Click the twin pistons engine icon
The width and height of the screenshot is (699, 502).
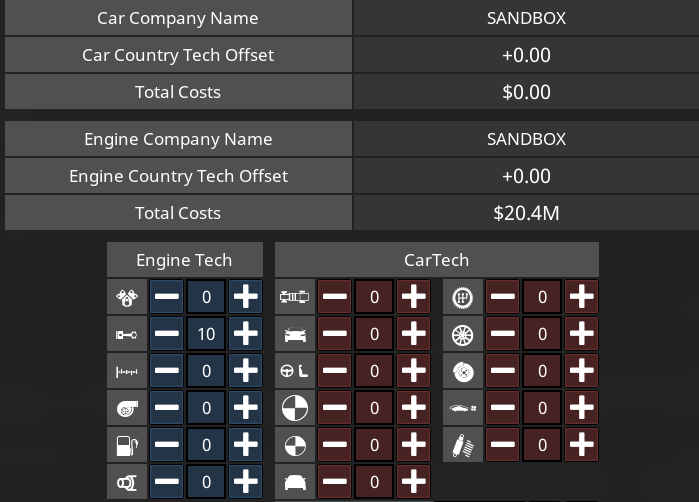click(126, 297)
